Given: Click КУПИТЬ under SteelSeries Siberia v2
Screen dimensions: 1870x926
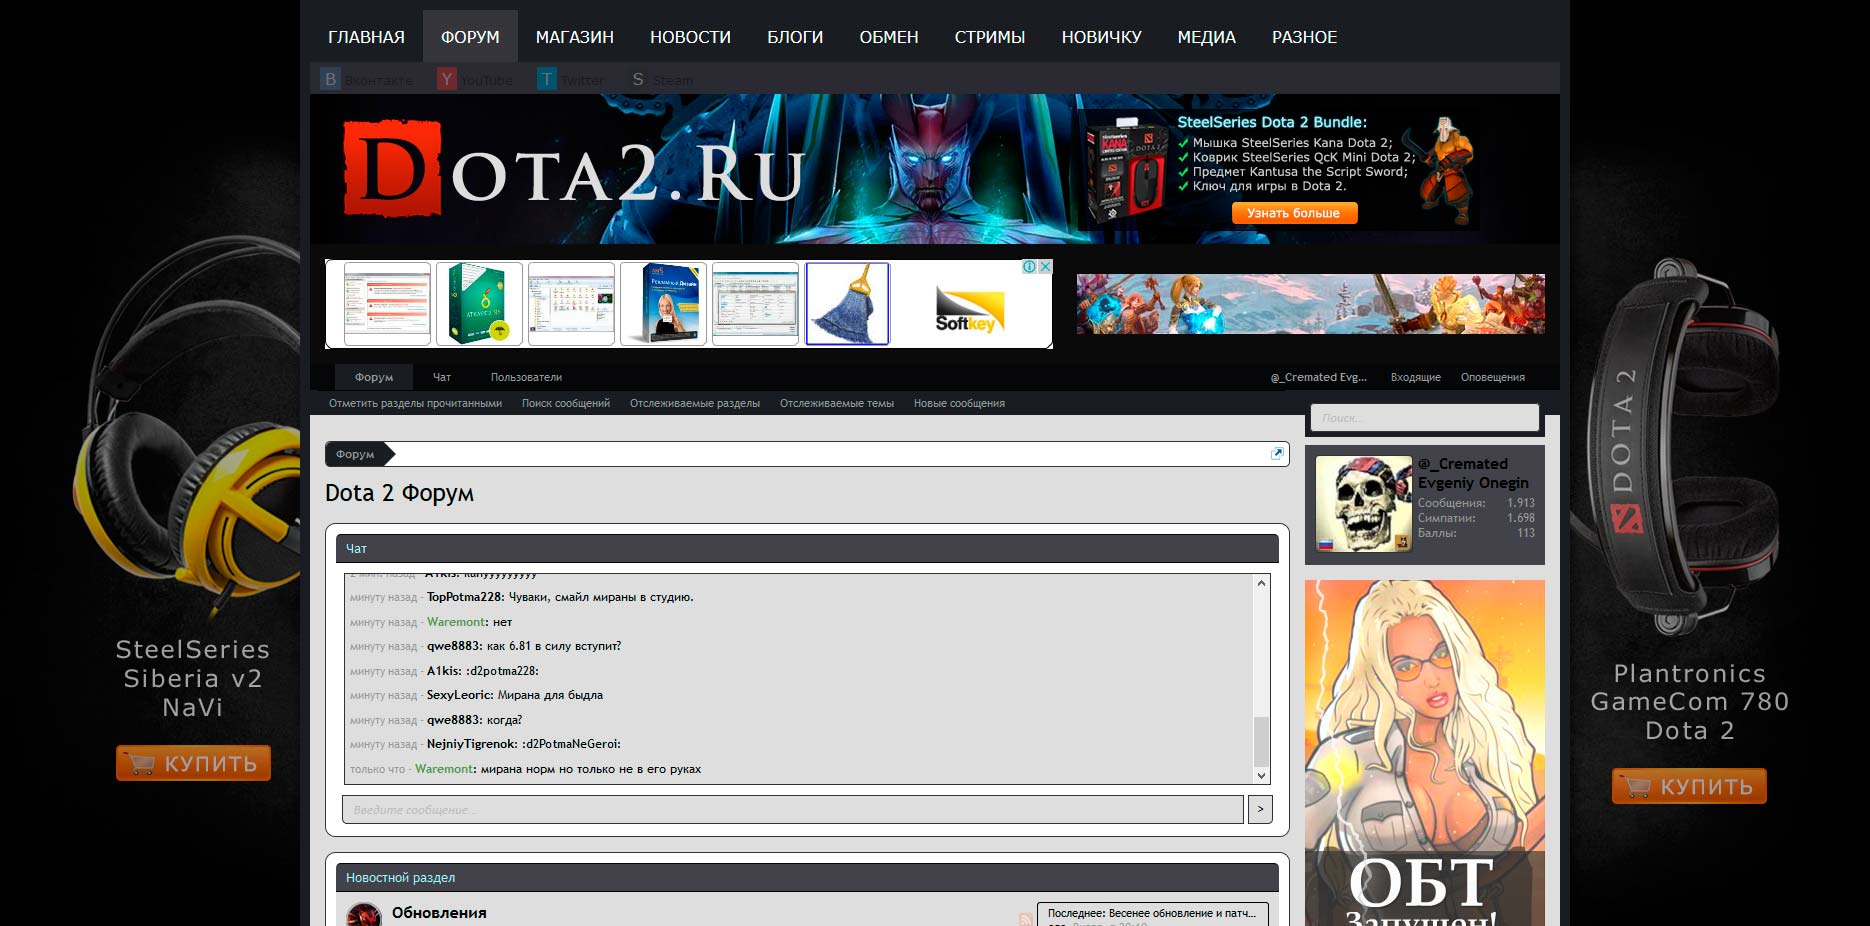Looking at the screenshot, I should (x=193, y=763).
